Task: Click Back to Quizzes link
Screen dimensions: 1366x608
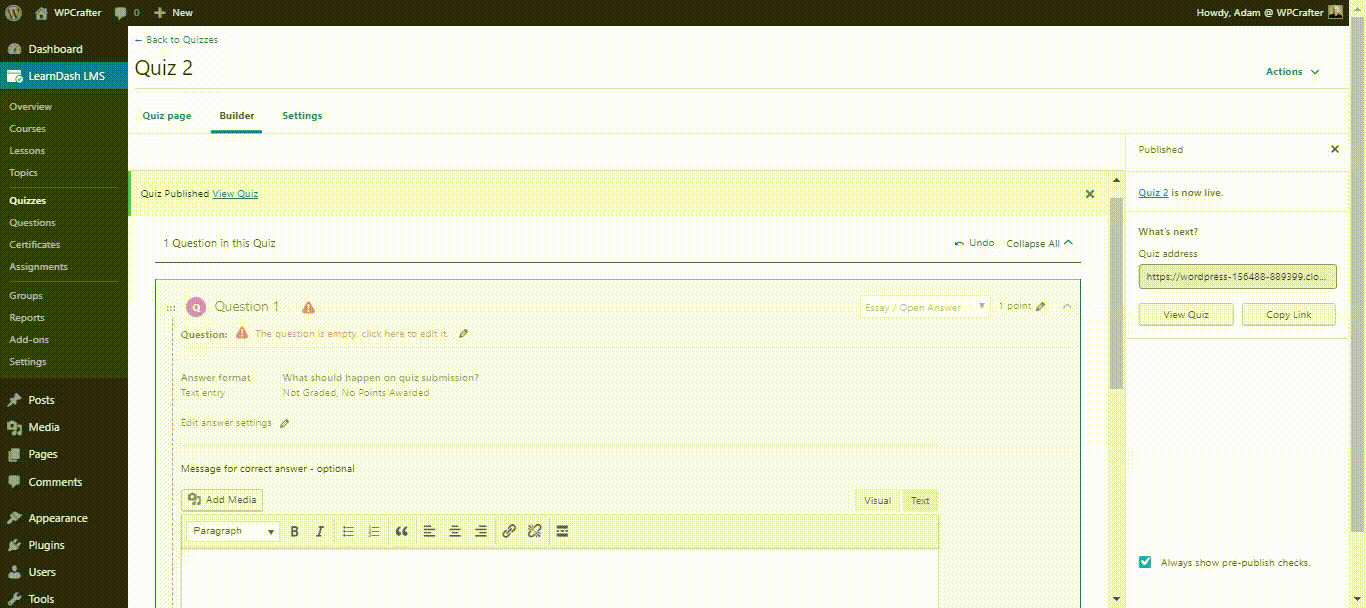Action: coord(176,40)
